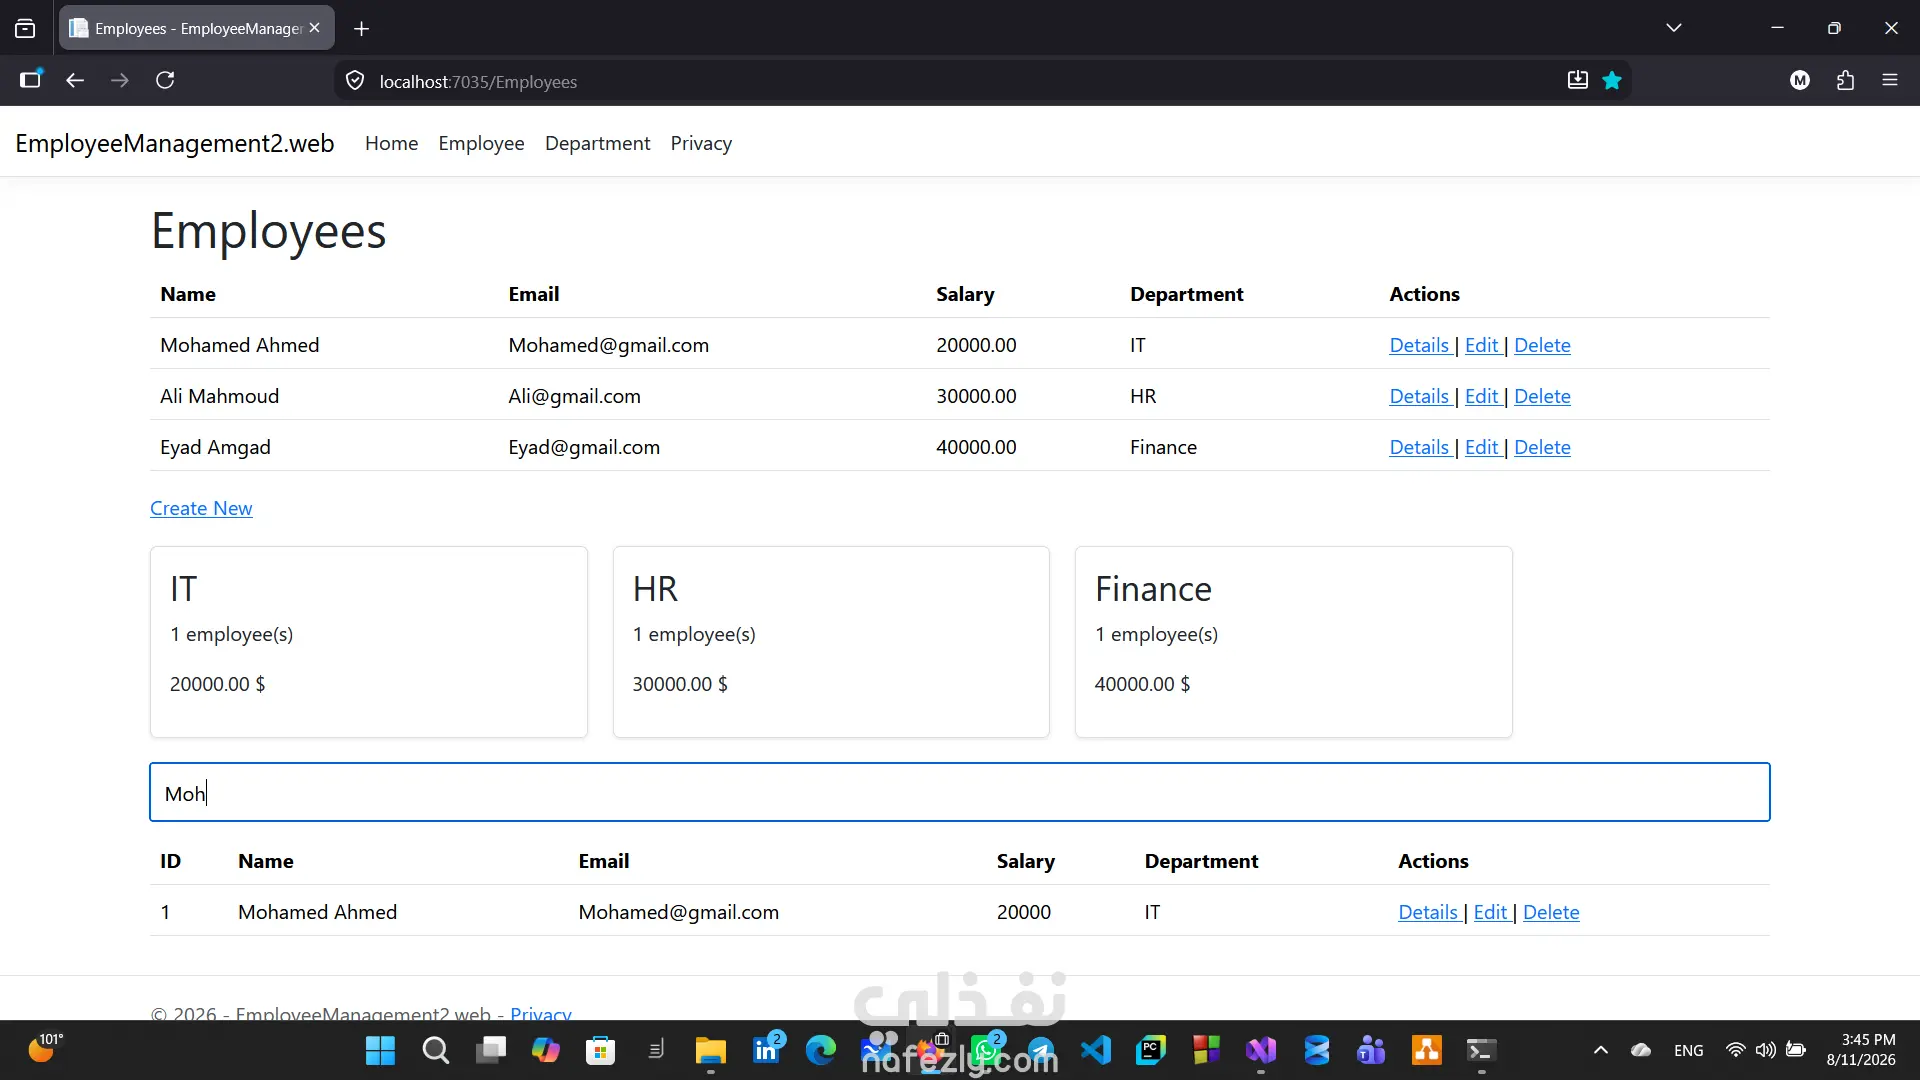Navigate to Home in the navbar
The width and height of the screenshot is (1920, 1080).
(x=391, y=143)
